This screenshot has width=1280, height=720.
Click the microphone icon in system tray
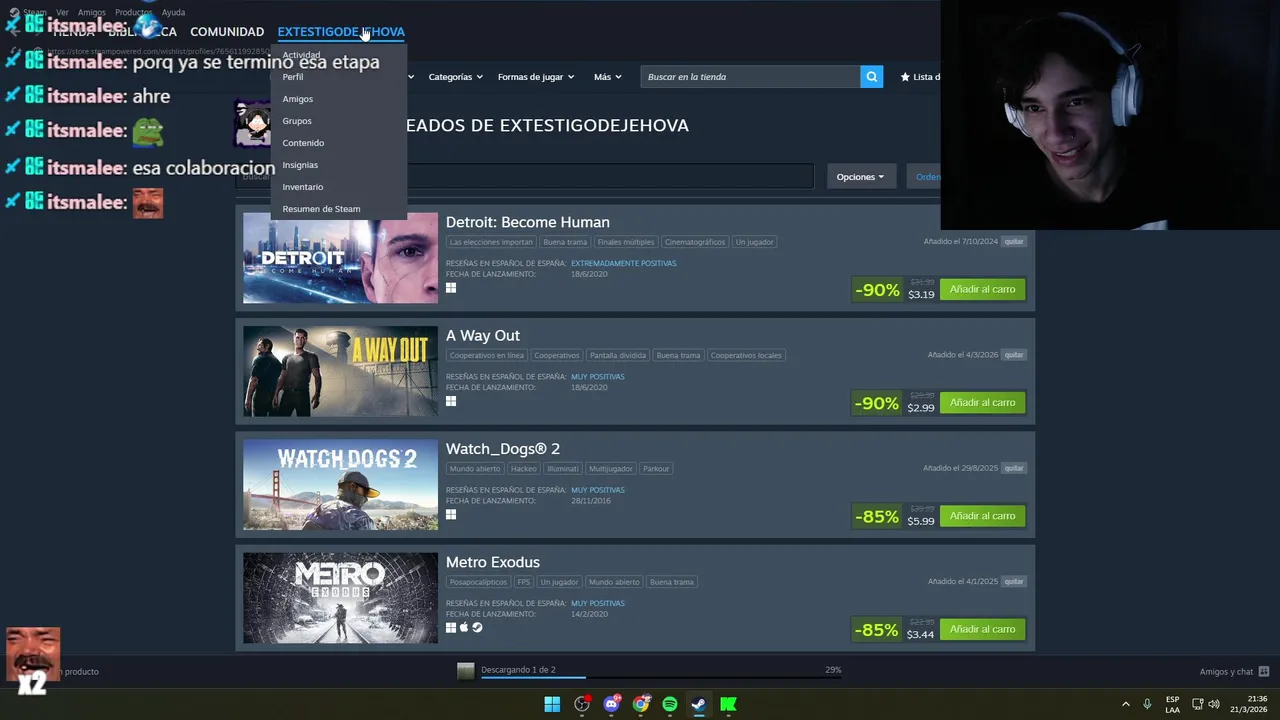pyautogui.click(x=1147, y=704)
